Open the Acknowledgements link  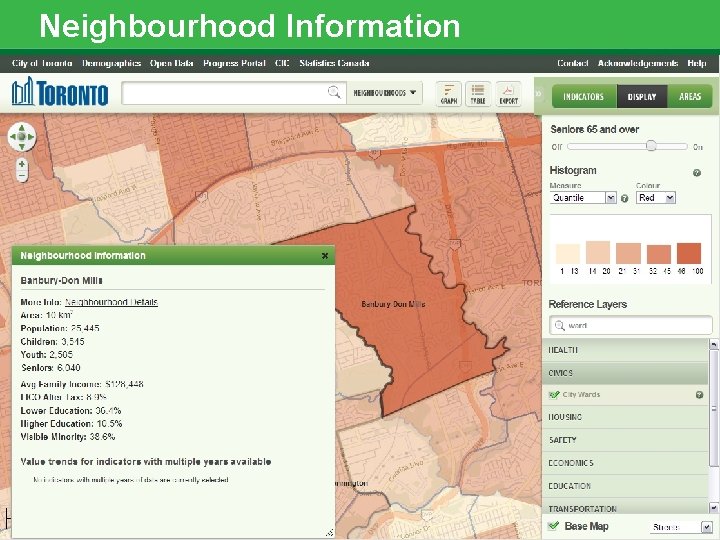click(638, 63)
